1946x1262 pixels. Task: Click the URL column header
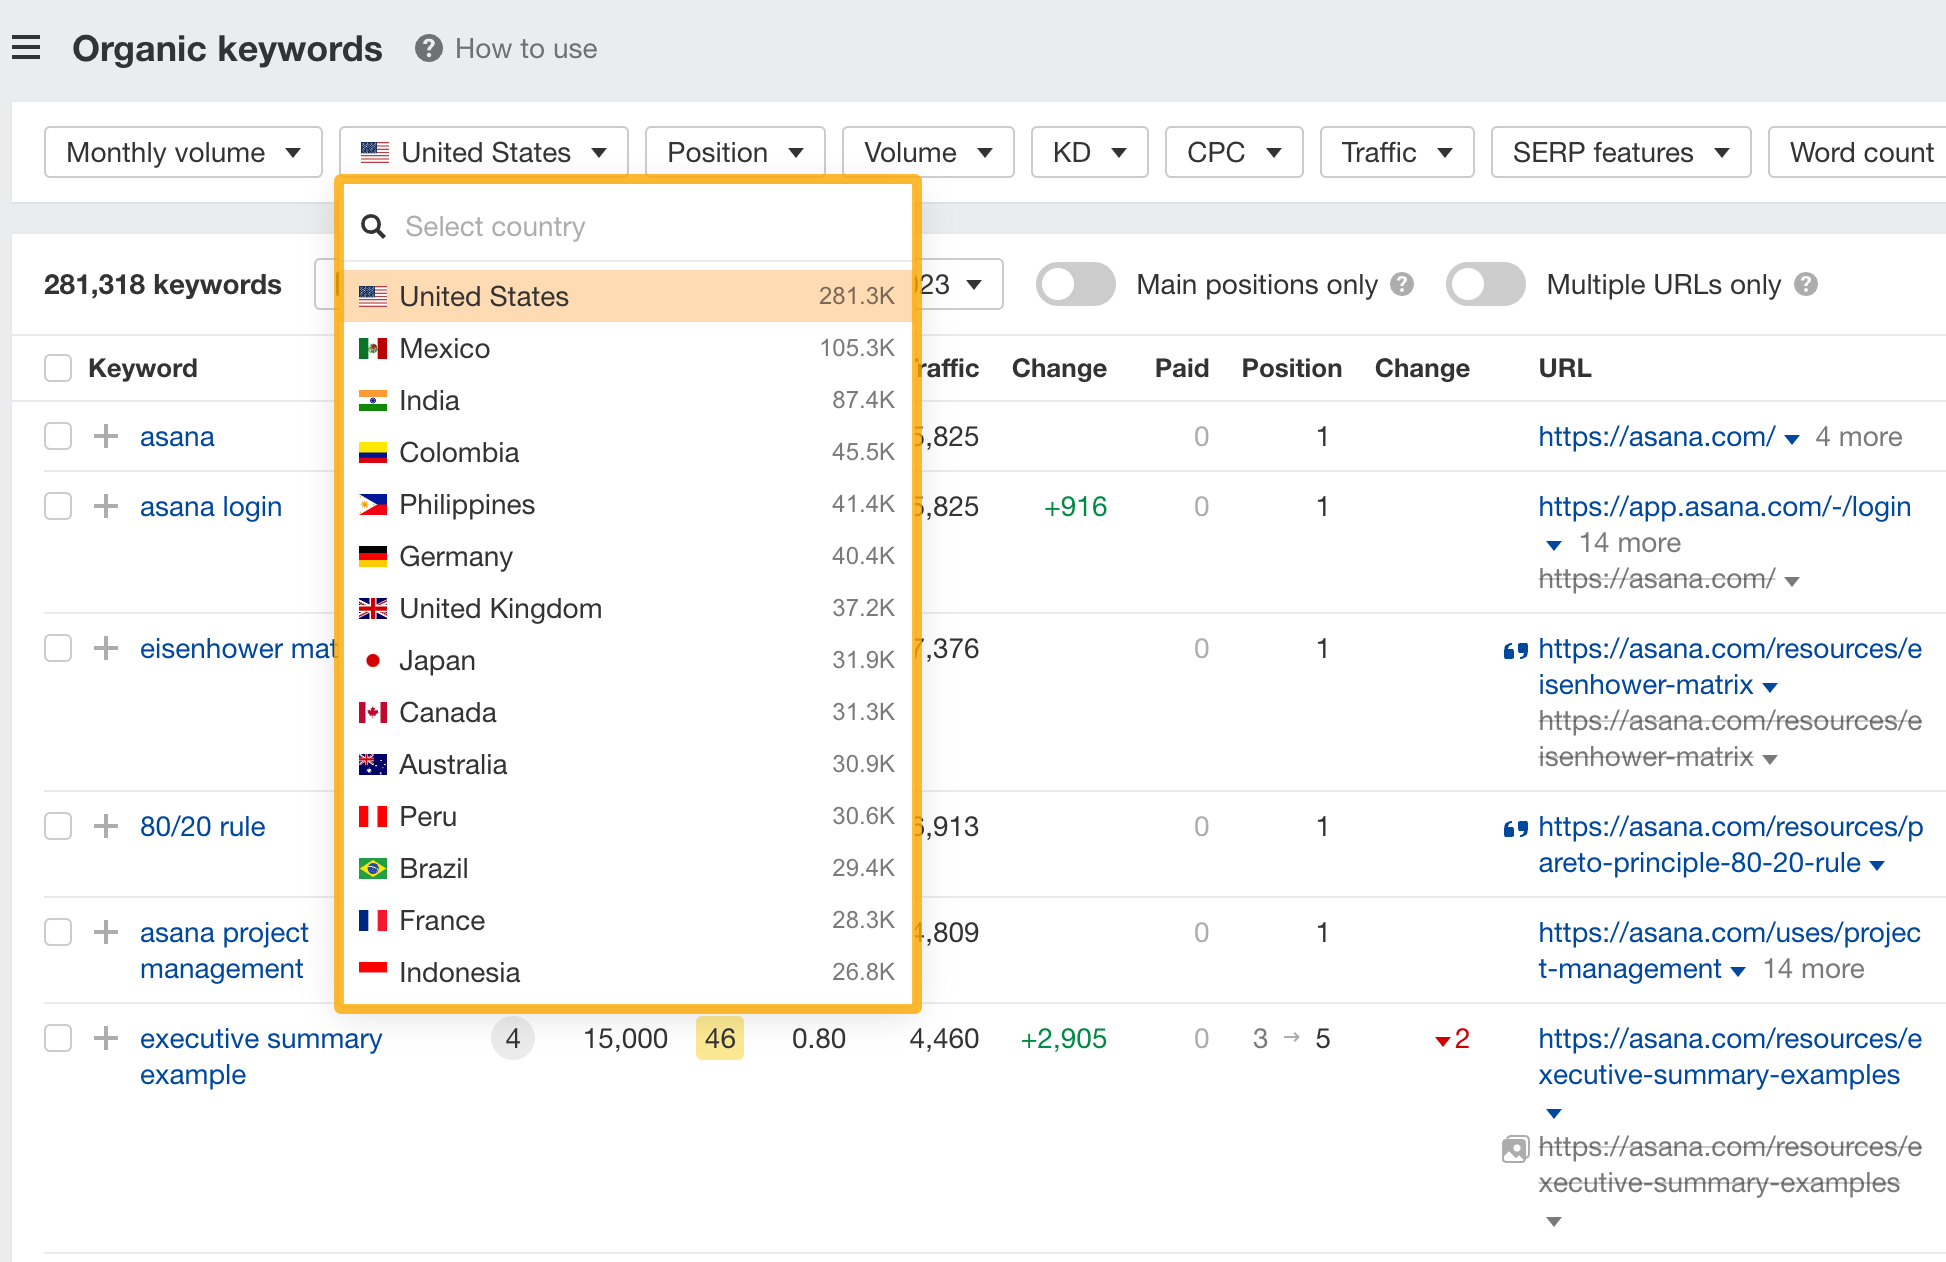click(1564, 369)
